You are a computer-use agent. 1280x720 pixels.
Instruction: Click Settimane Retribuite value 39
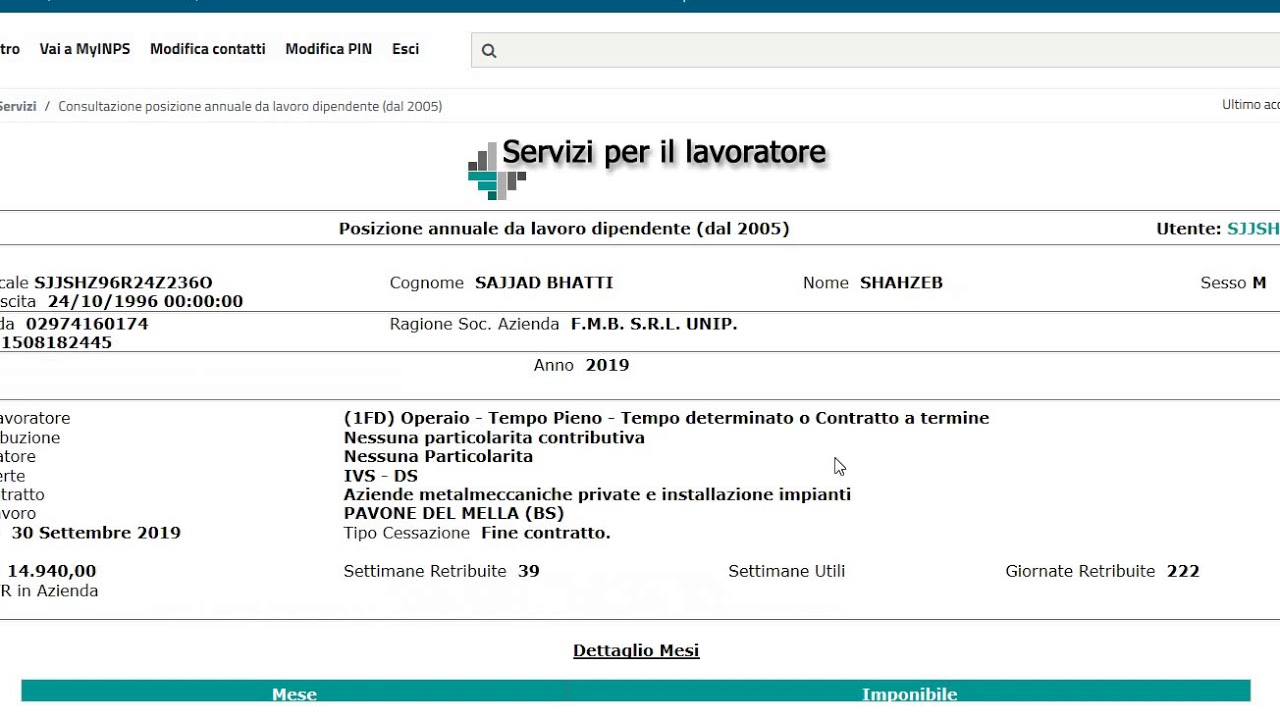(529, 571)
